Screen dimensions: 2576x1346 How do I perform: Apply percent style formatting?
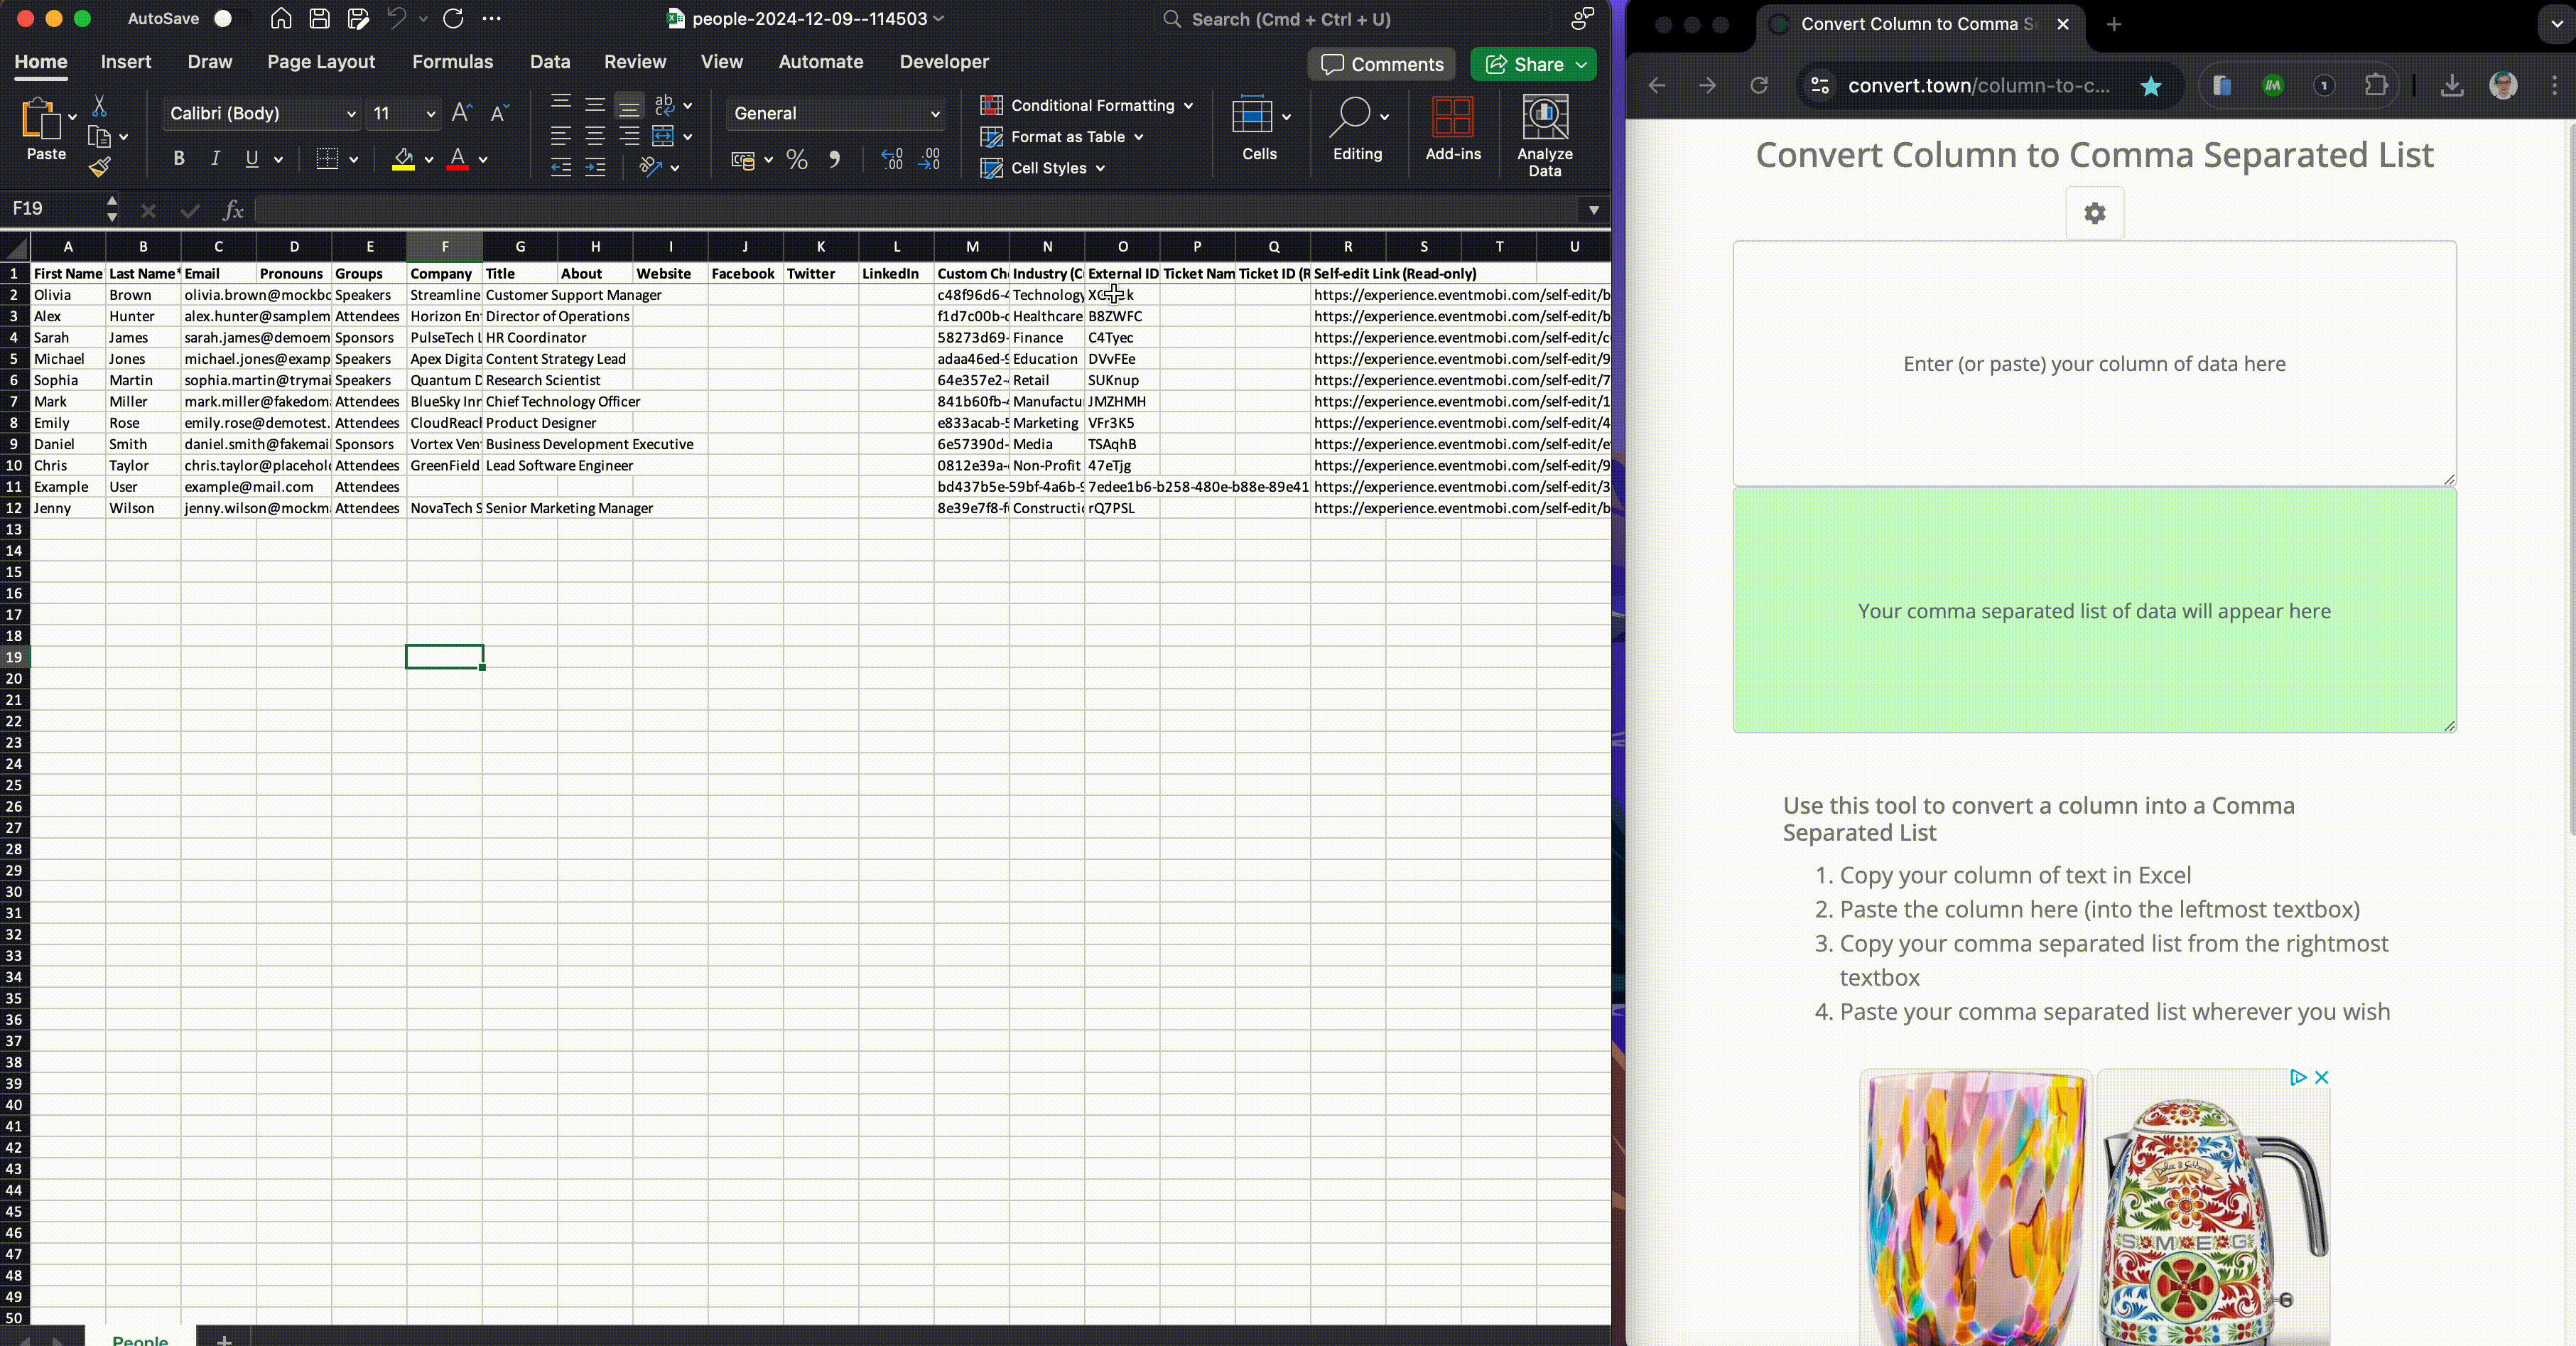coord(796,159)
